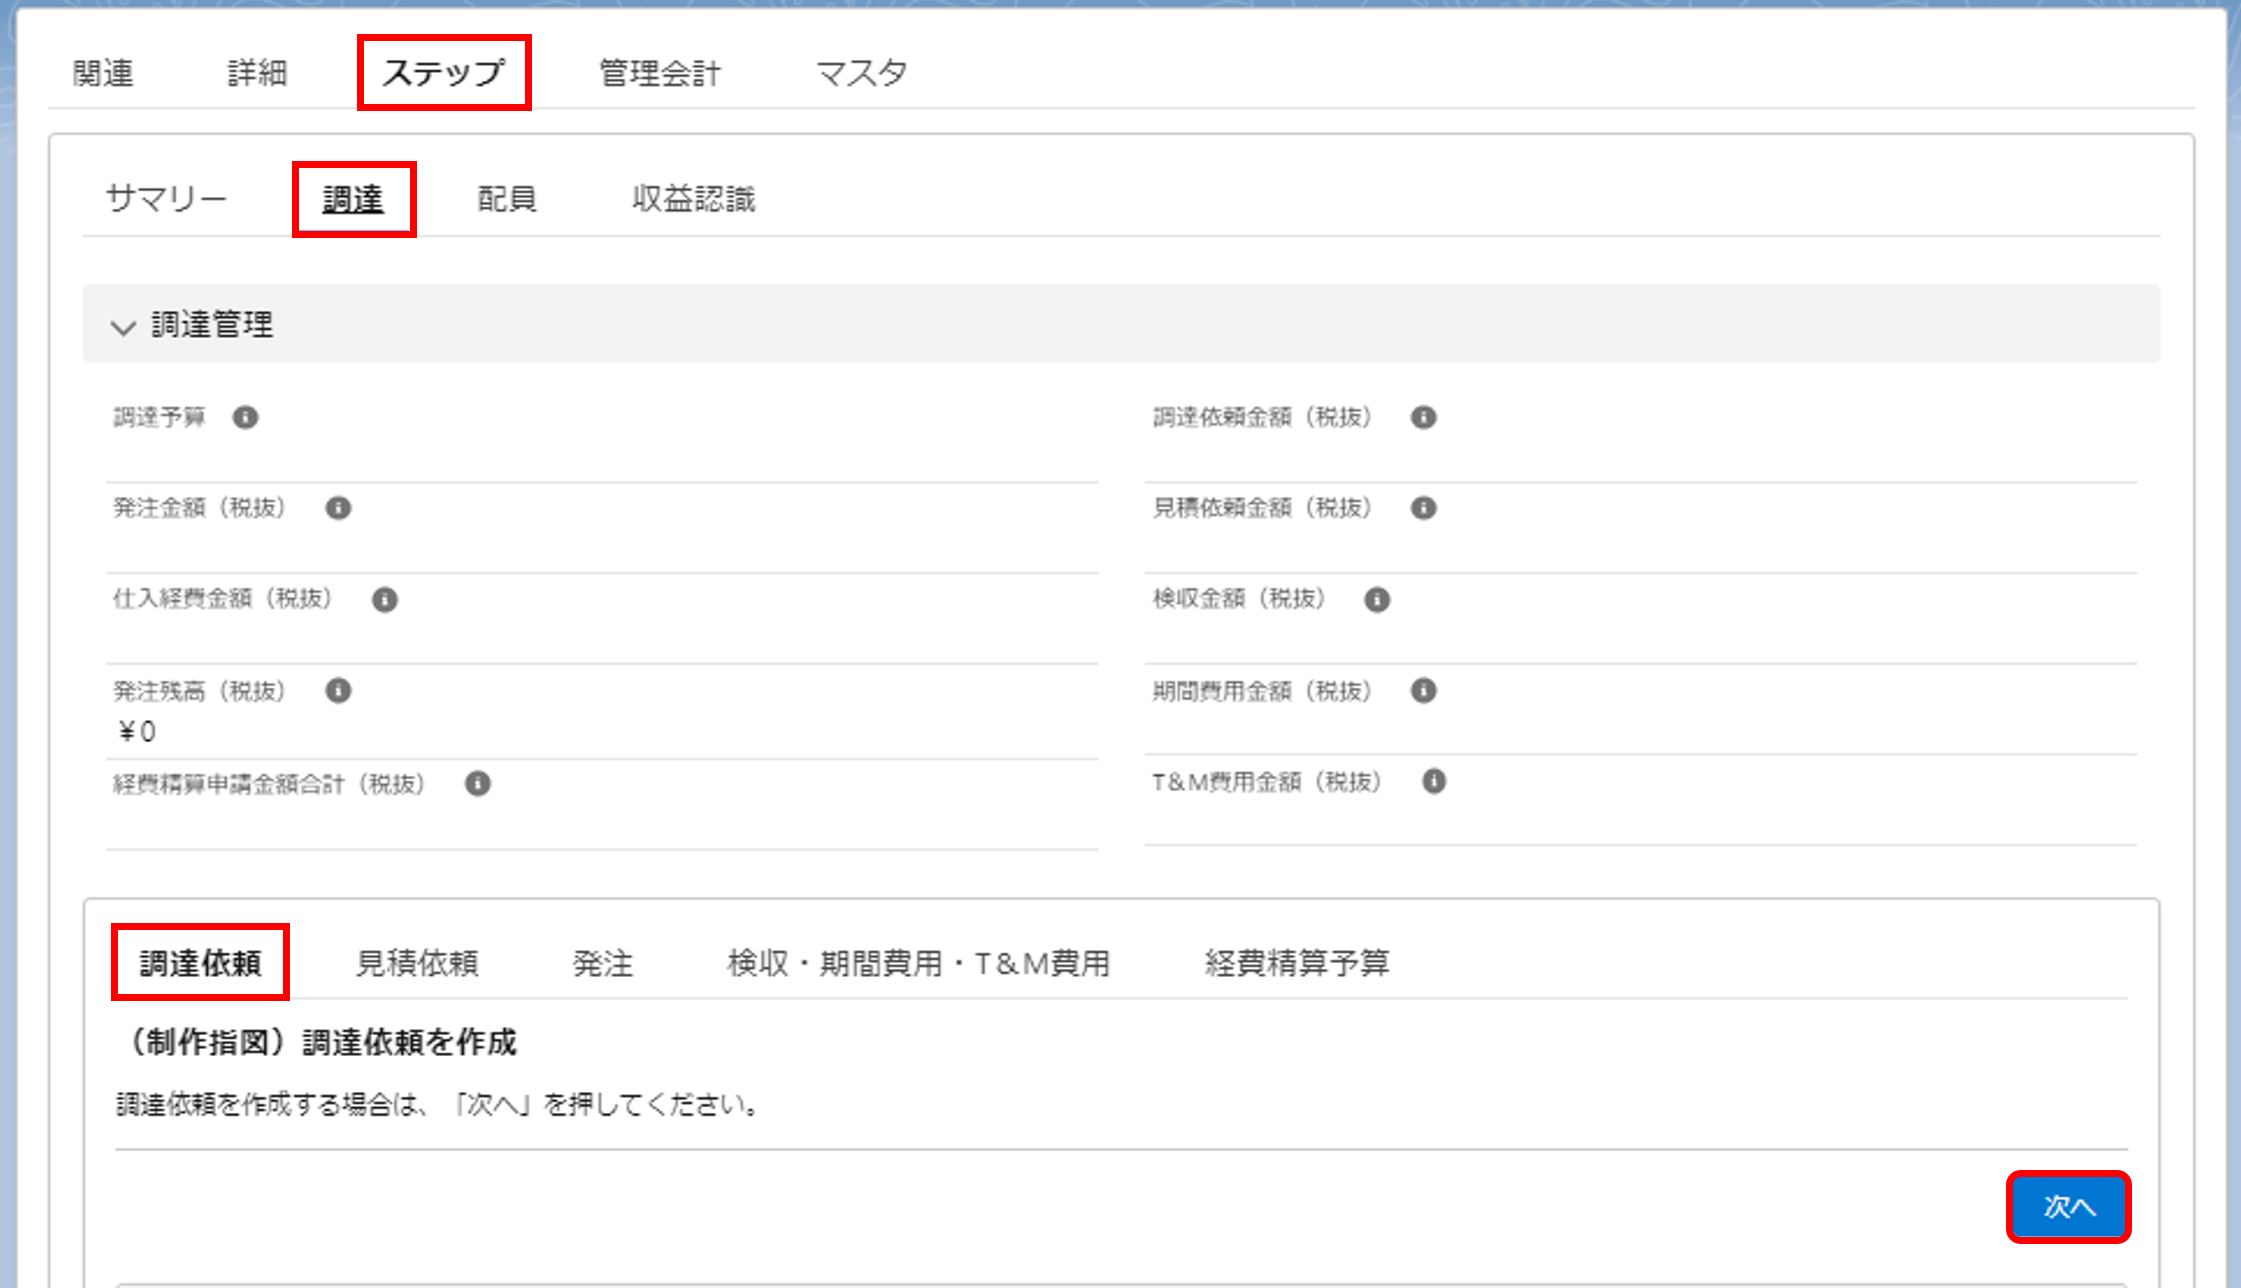Click info icon next to 発注金額（税抜）
Viewport: 2241px width, 1288px height.
tap(338, 508)
